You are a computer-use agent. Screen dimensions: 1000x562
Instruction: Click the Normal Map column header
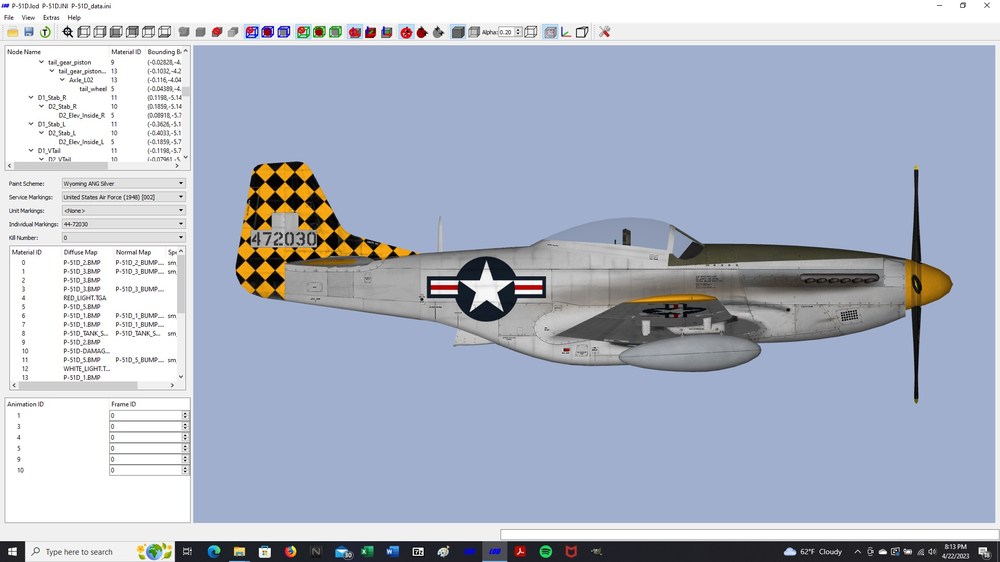(x=133, y=252)
